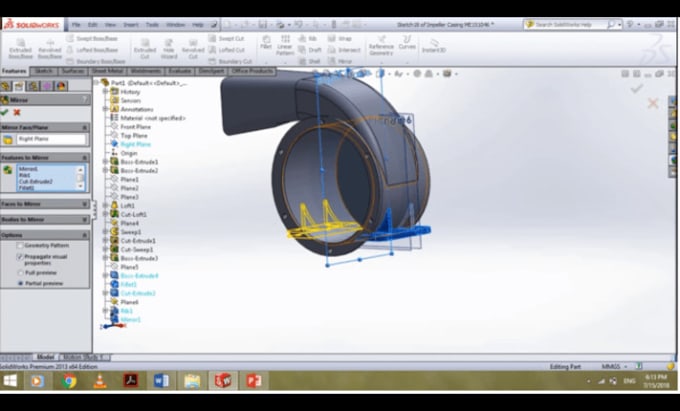Image resolution: width=680 pixels, height=411 pixels.
Task: Open the Tools menu
Action: pos(152,25)
